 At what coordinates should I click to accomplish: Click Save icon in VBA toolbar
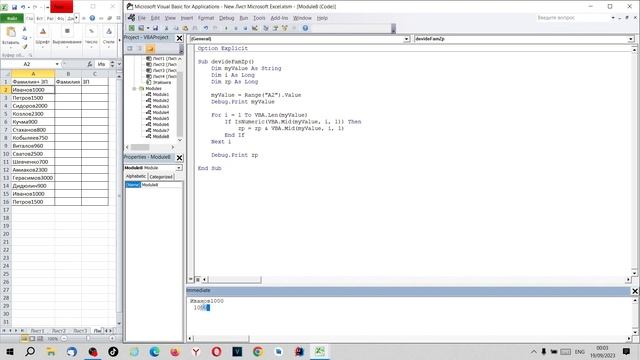pyautogui.click(x=156, y=28)
